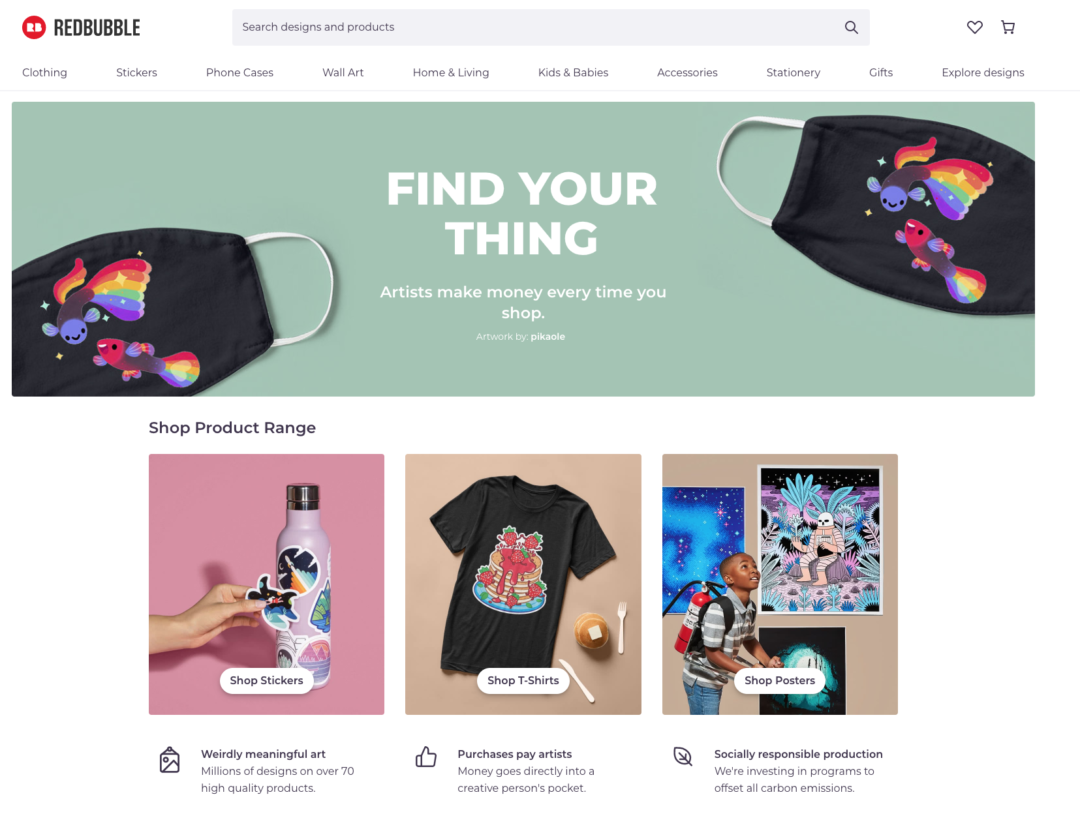Open the shopping cart icon
The image size is (1080, 814).
tap(1008, 28)
